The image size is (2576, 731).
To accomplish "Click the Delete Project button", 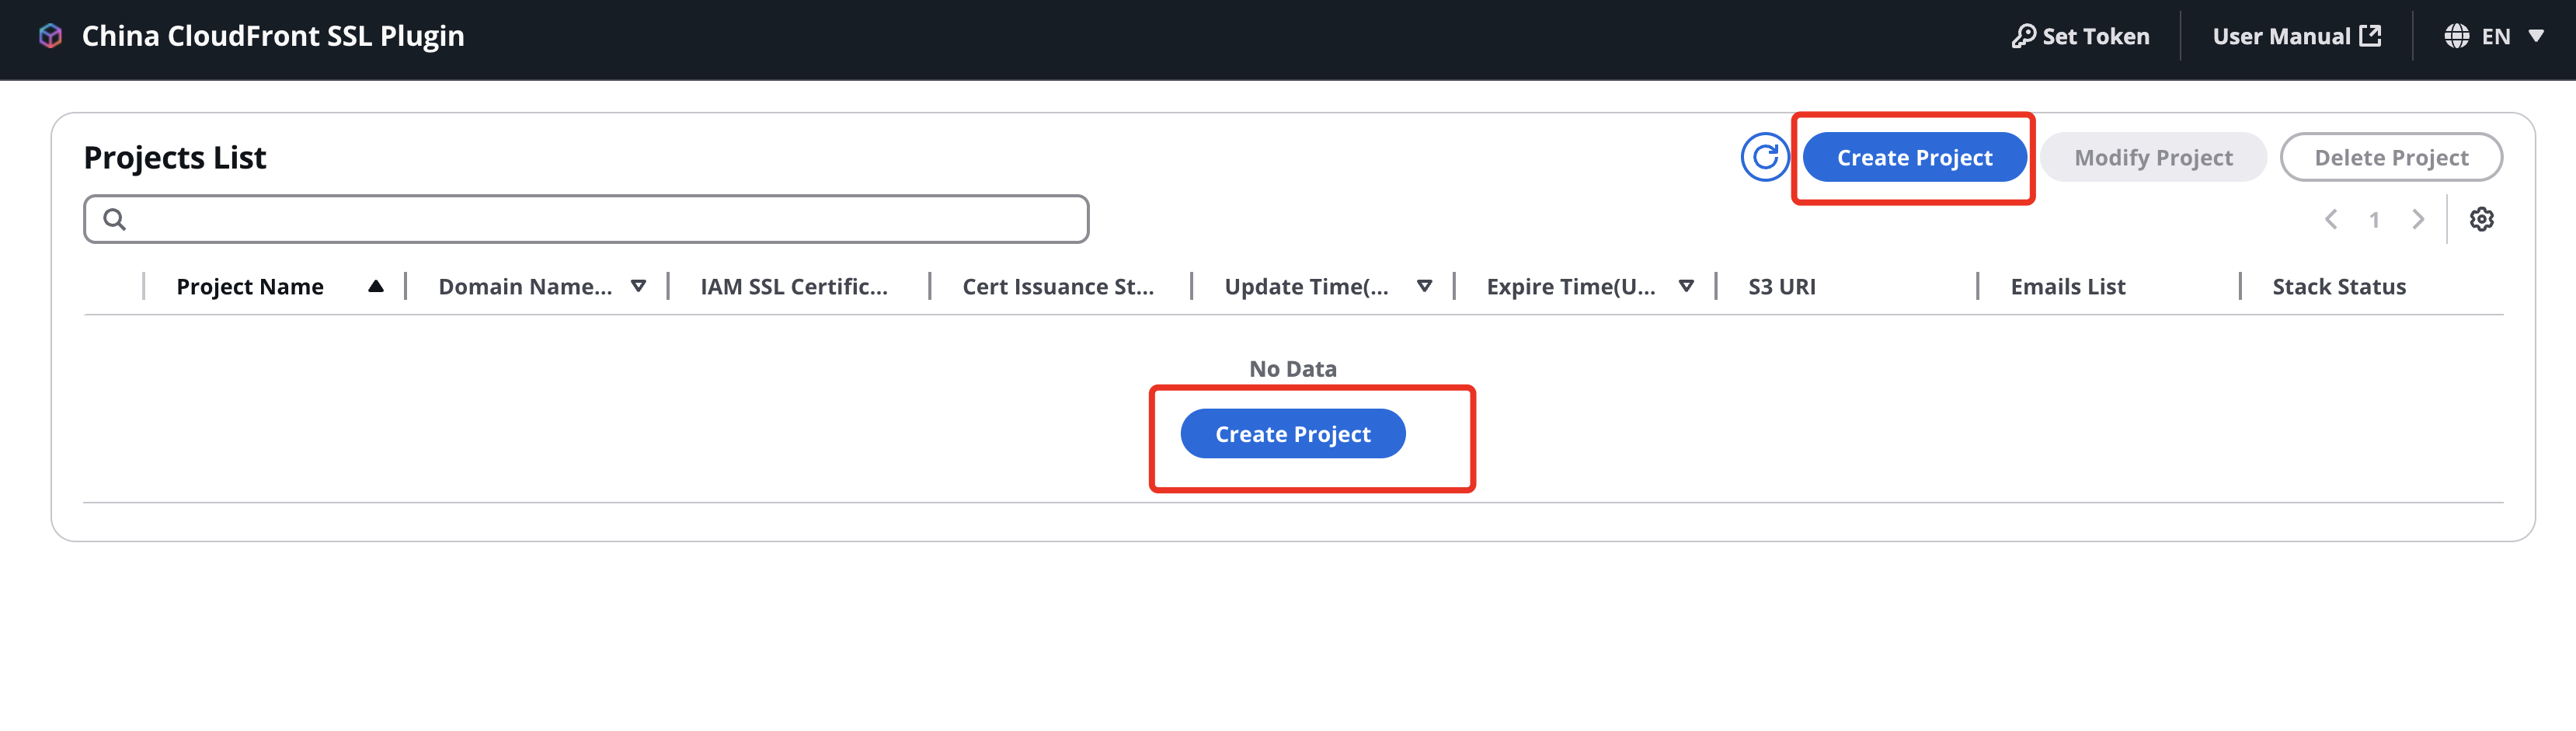I will click(x=2391, y=157).
